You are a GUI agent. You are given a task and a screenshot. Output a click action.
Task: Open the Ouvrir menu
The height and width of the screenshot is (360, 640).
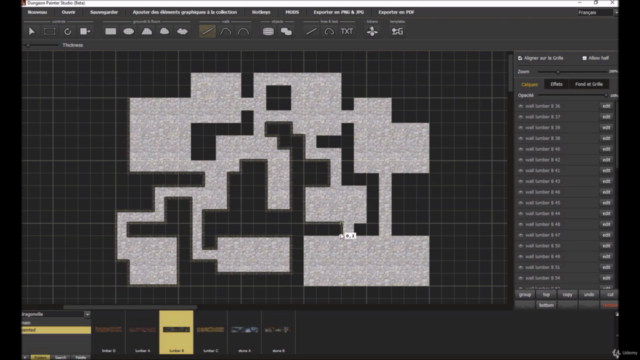pos(69,12)
